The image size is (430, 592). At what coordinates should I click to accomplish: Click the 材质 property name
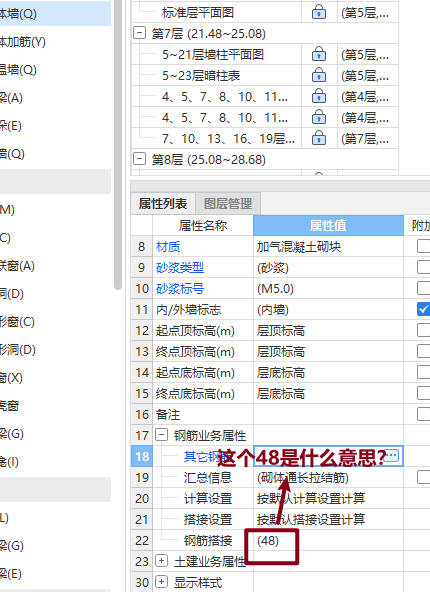(168, 247)
